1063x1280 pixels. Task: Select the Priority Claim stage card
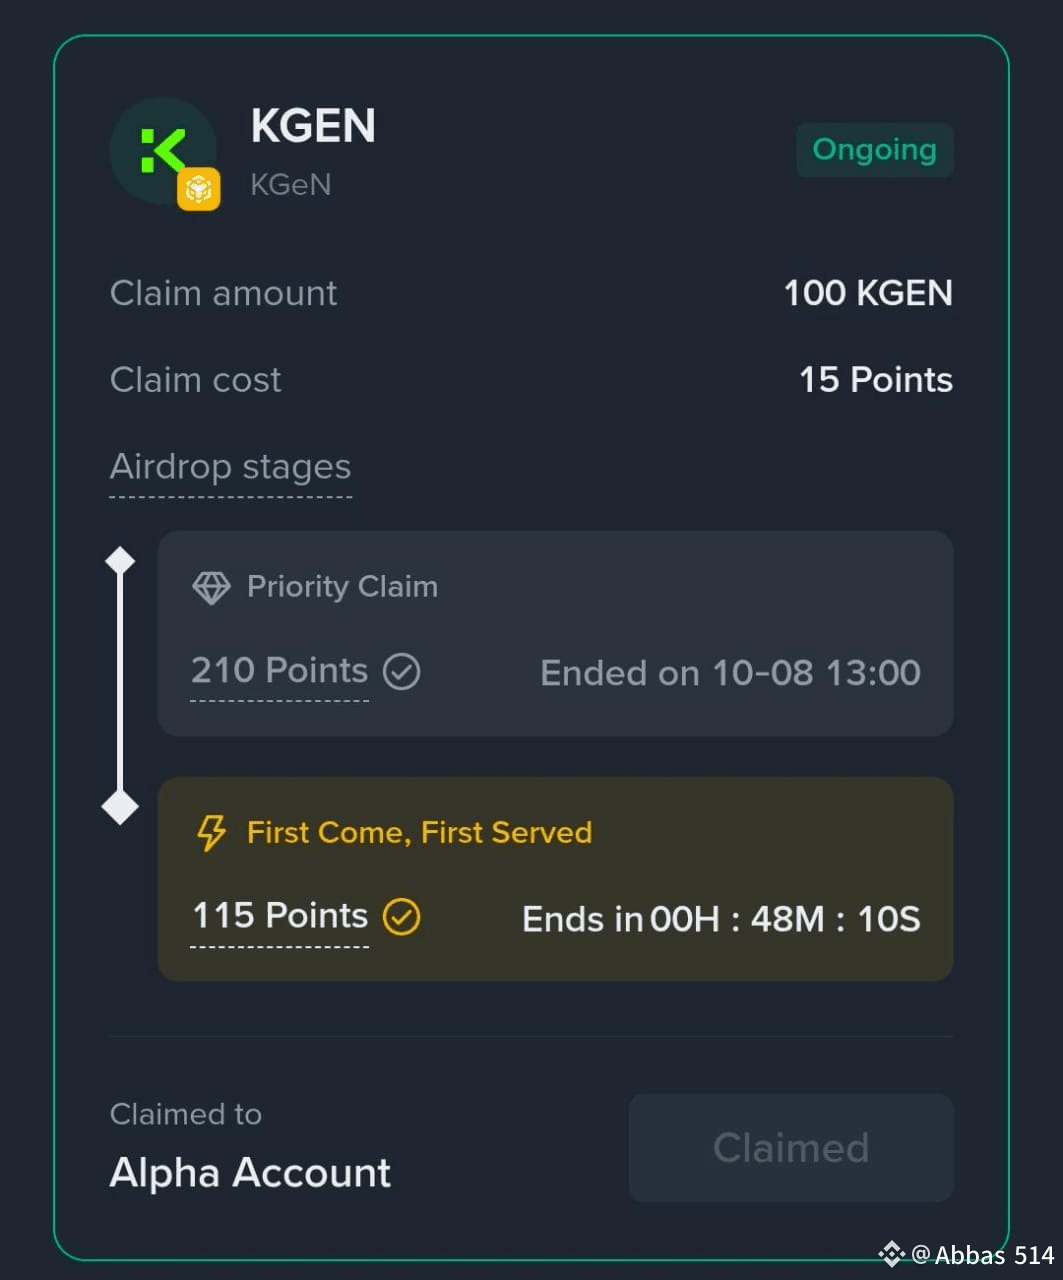point(555,633)
